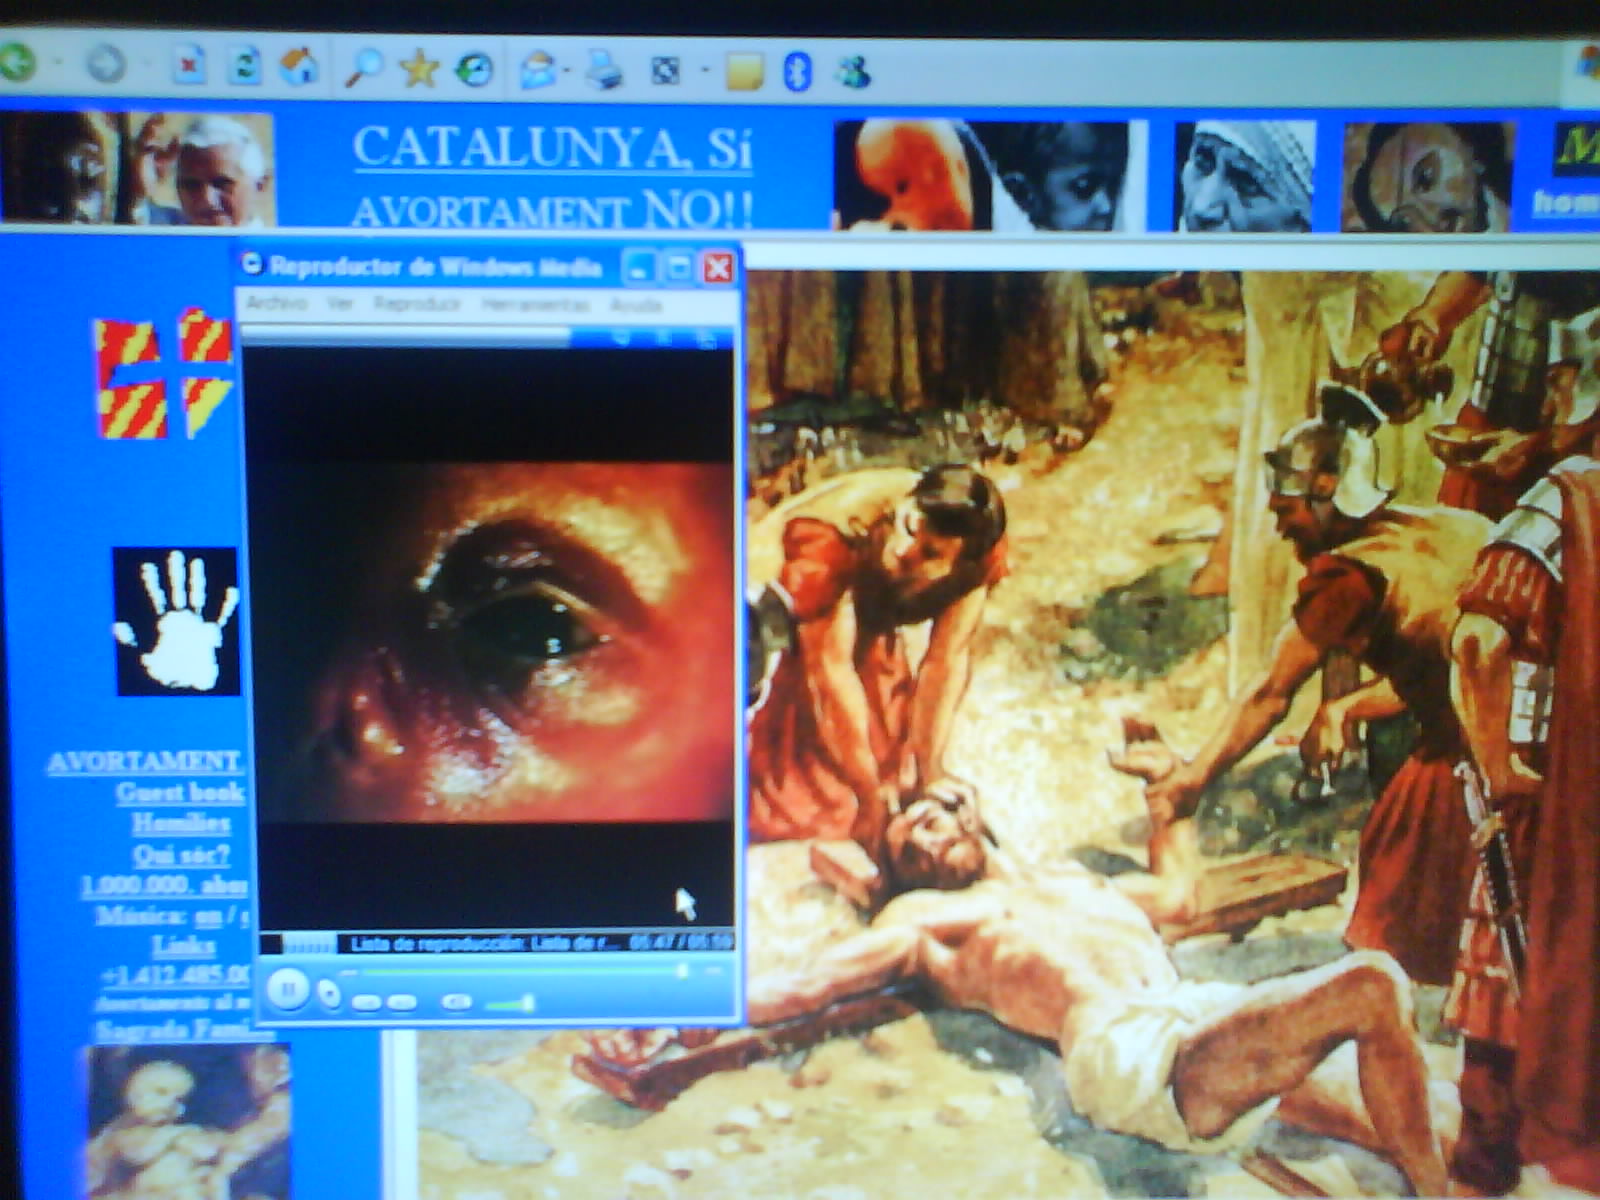Maximize the Windows Media Player window
Image resolution: width=1600 pixels, height=1200 pixels.
(679, 267)
